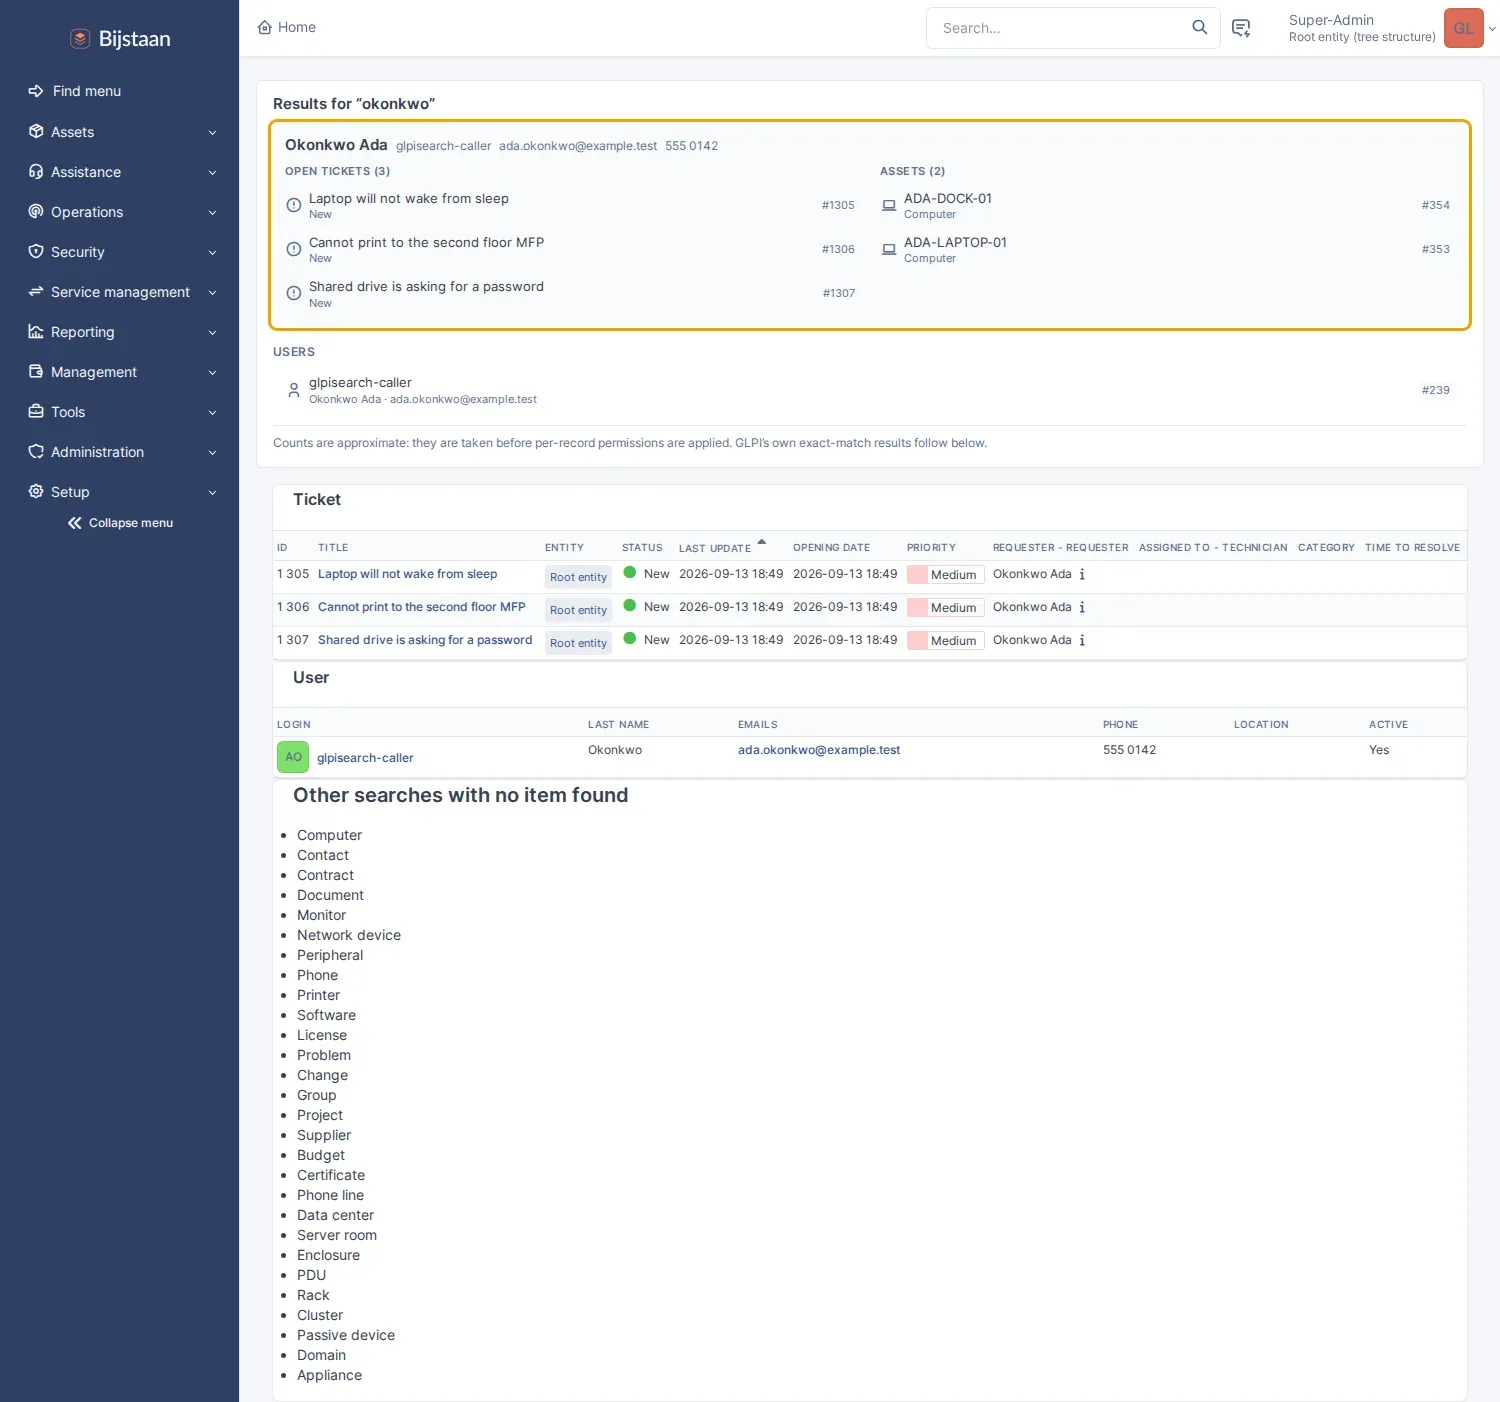Click the GL user avatar
This screenshot has width=1500, height=1402.
click(x=1463, y=28)
